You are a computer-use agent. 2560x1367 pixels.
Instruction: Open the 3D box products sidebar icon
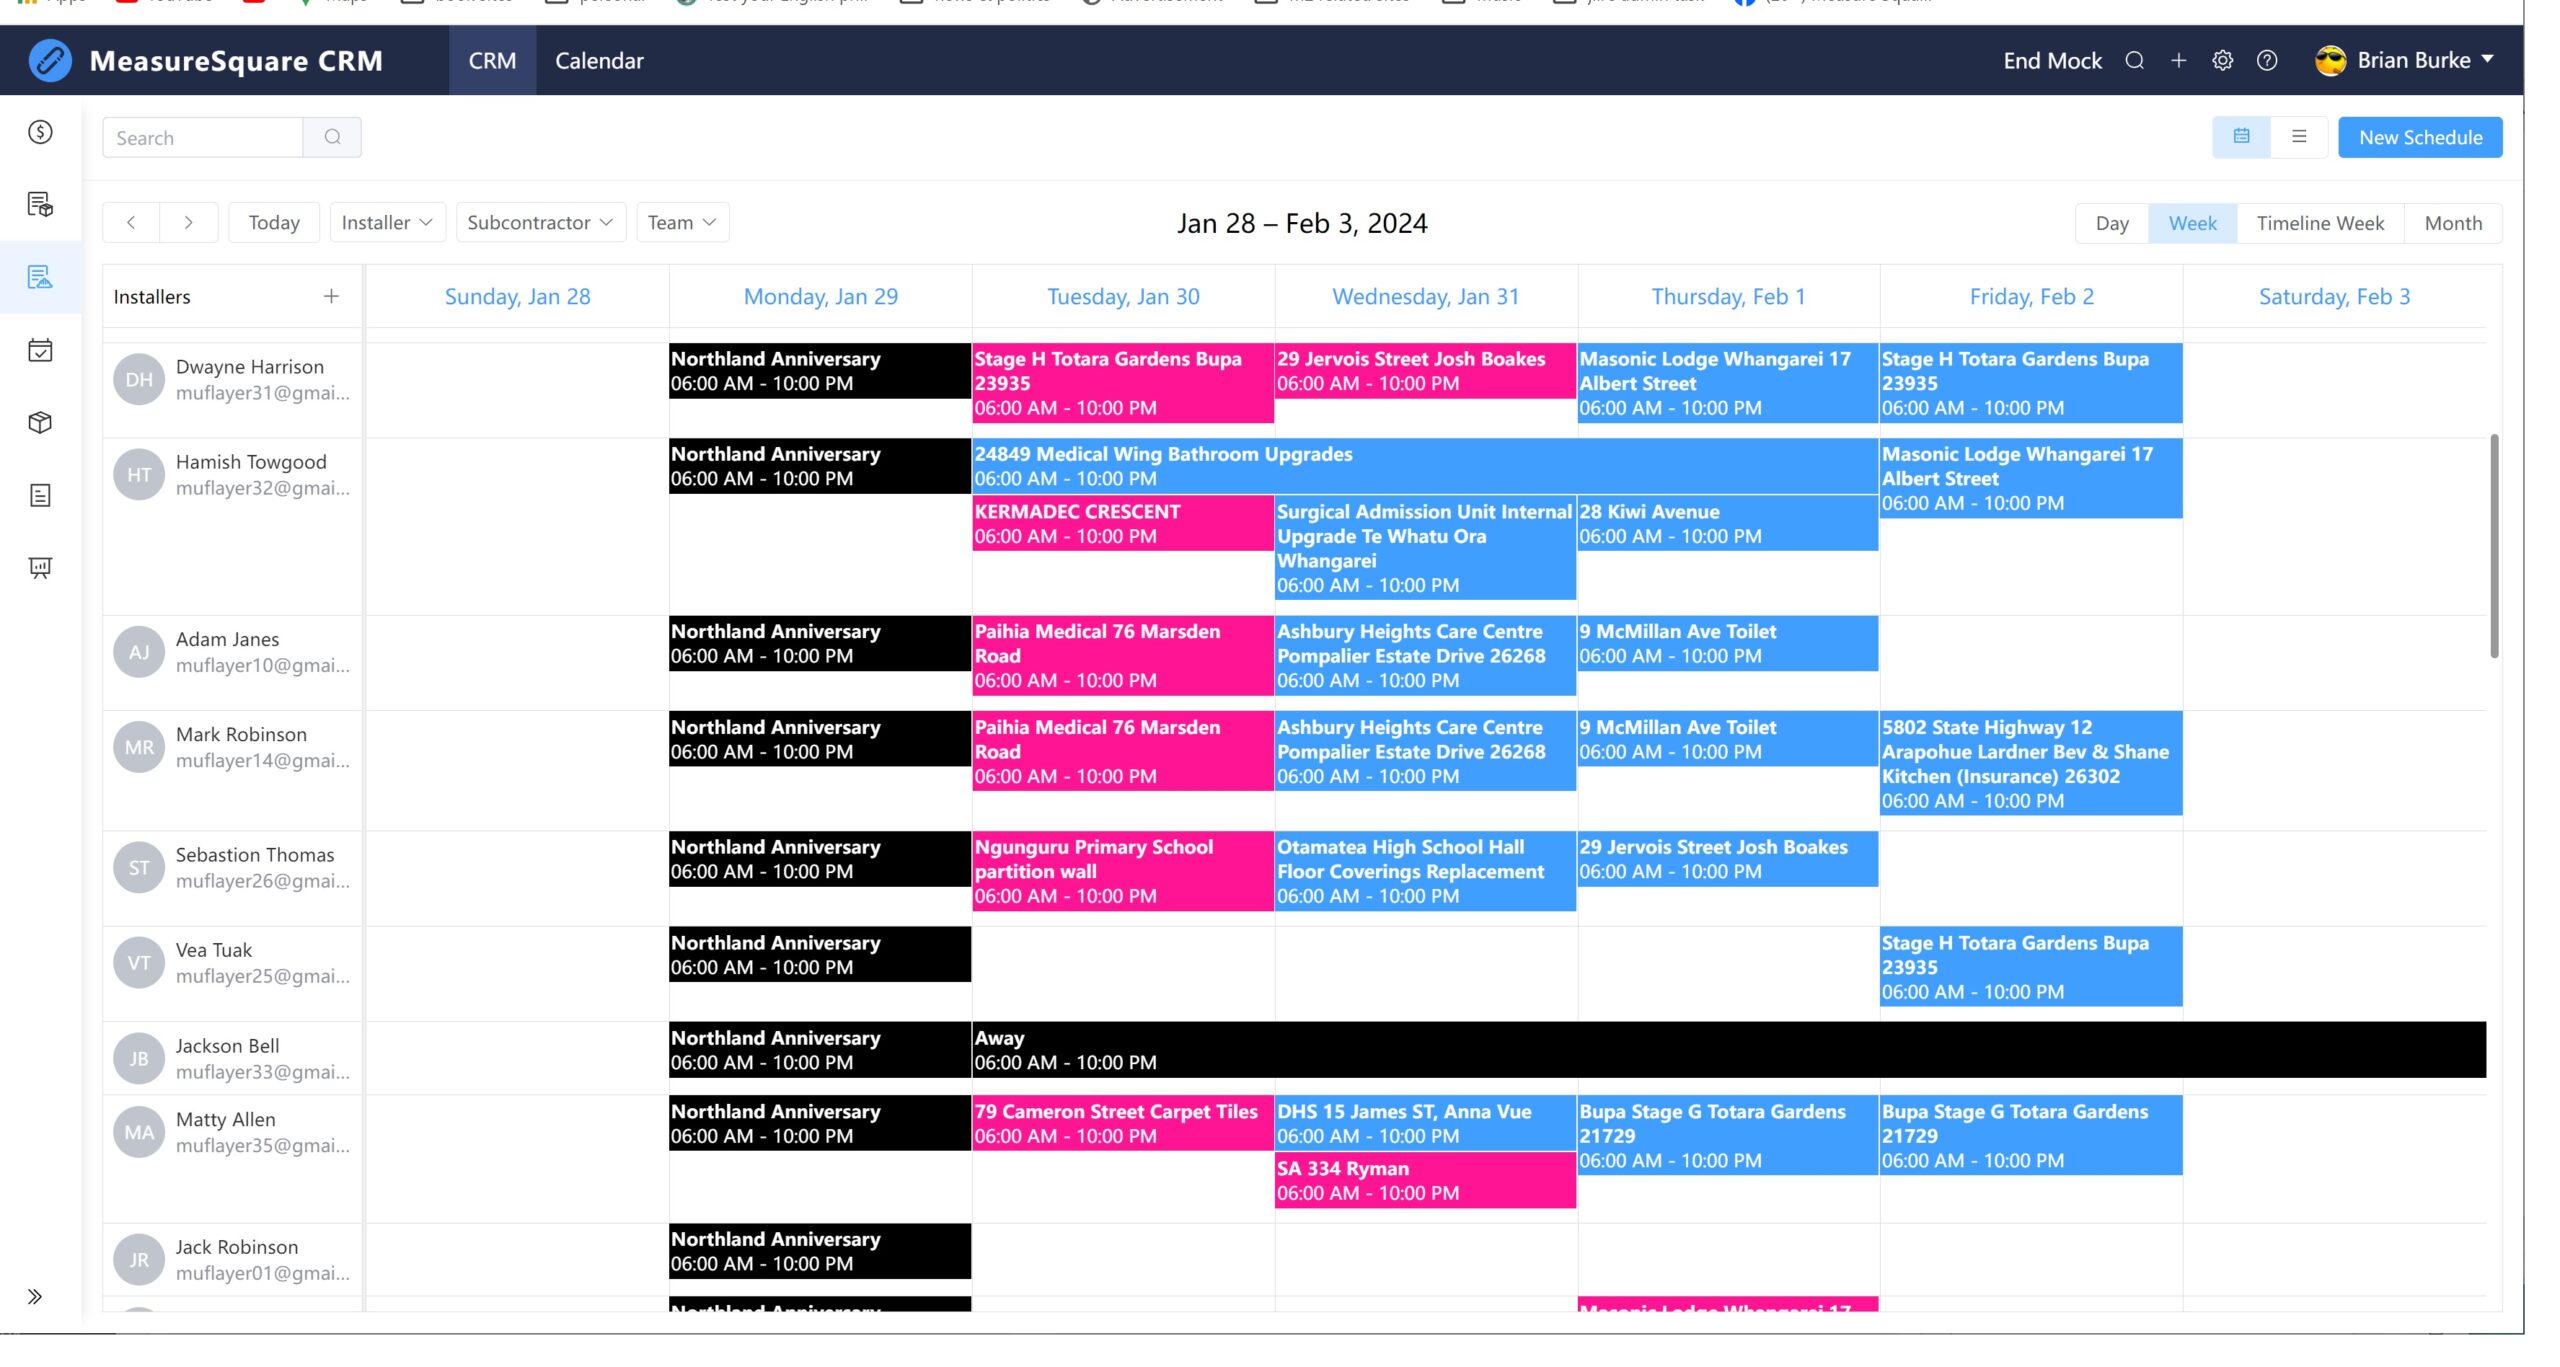(40, 422)
